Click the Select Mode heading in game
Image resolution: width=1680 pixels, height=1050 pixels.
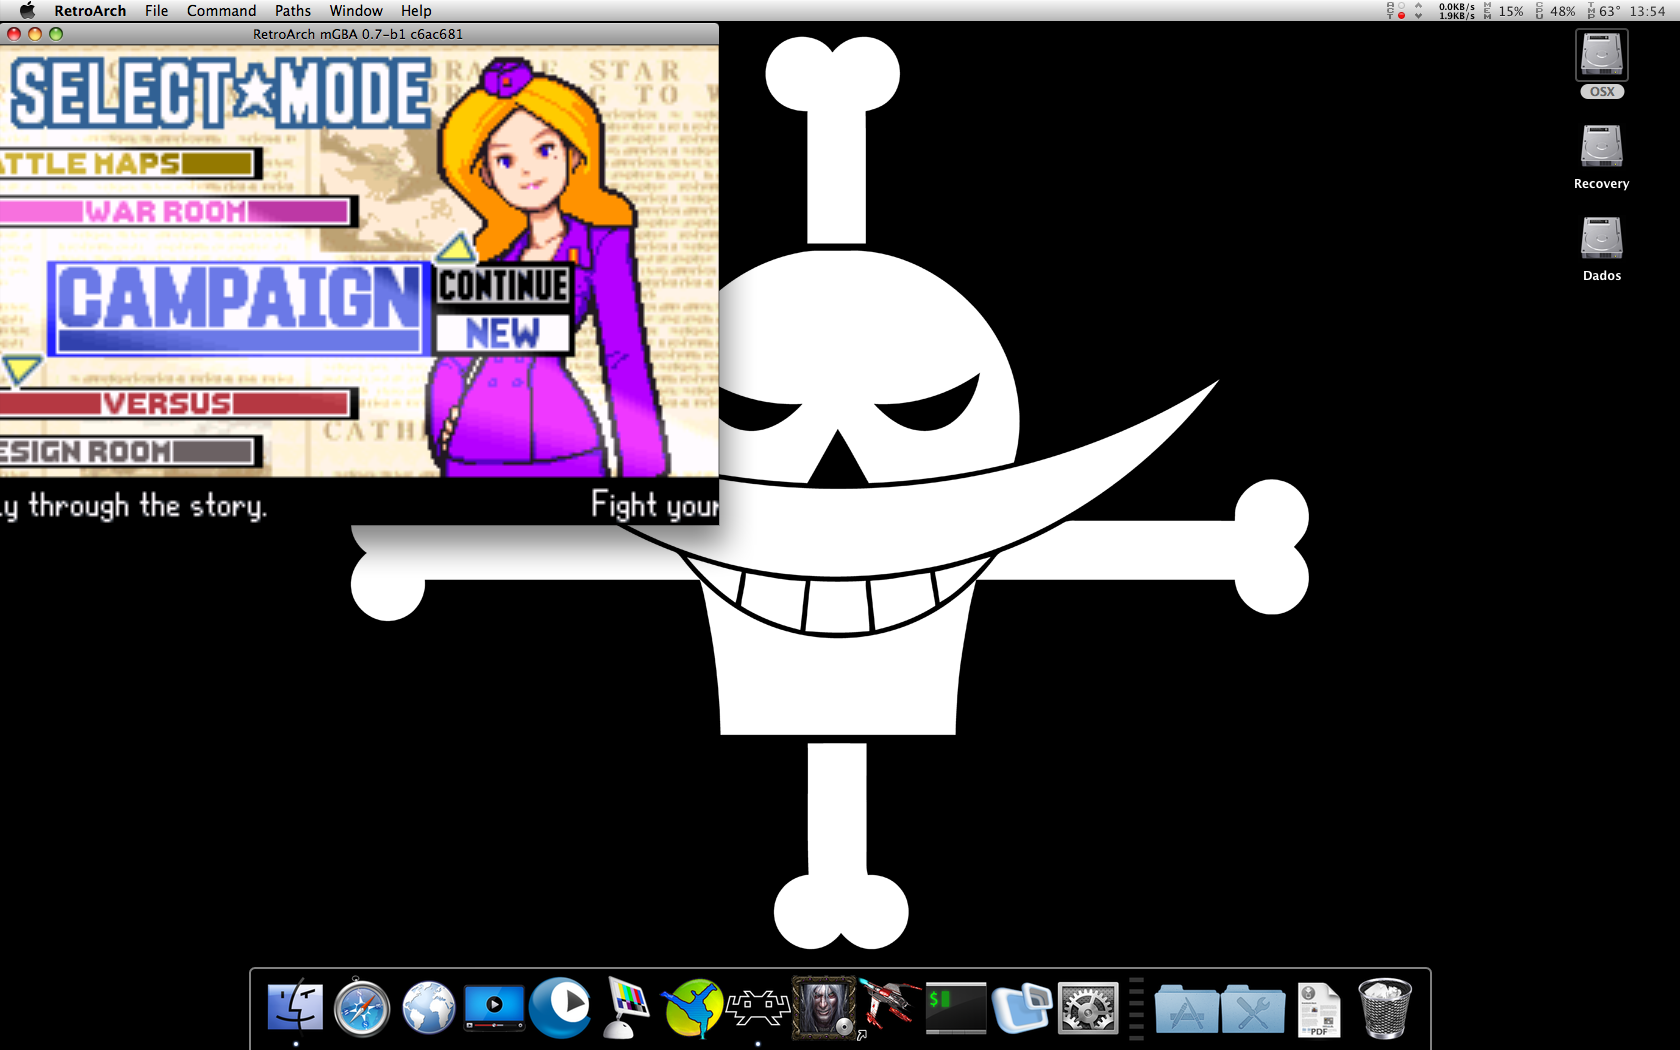[x=221, y=93]
